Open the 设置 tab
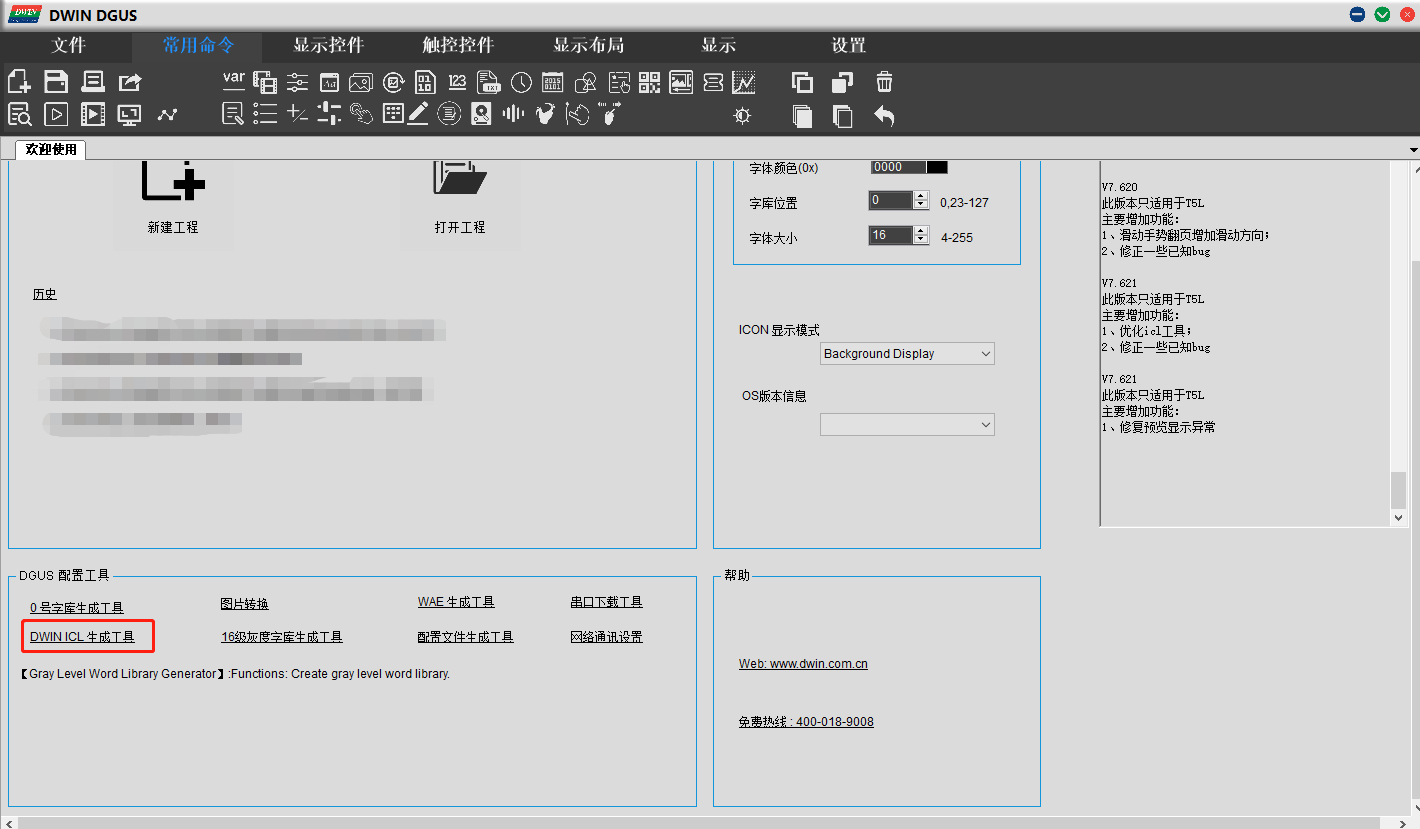 click(849, 45)
